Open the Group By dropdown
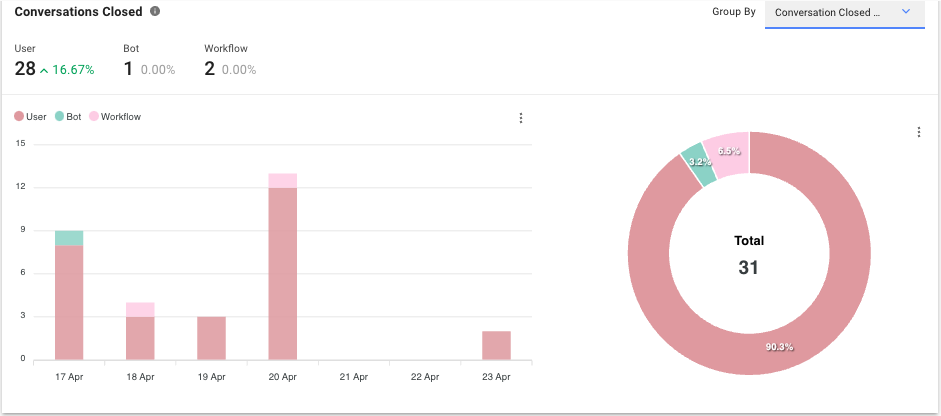This screenshot has height=416, width=941. point(844,13)
